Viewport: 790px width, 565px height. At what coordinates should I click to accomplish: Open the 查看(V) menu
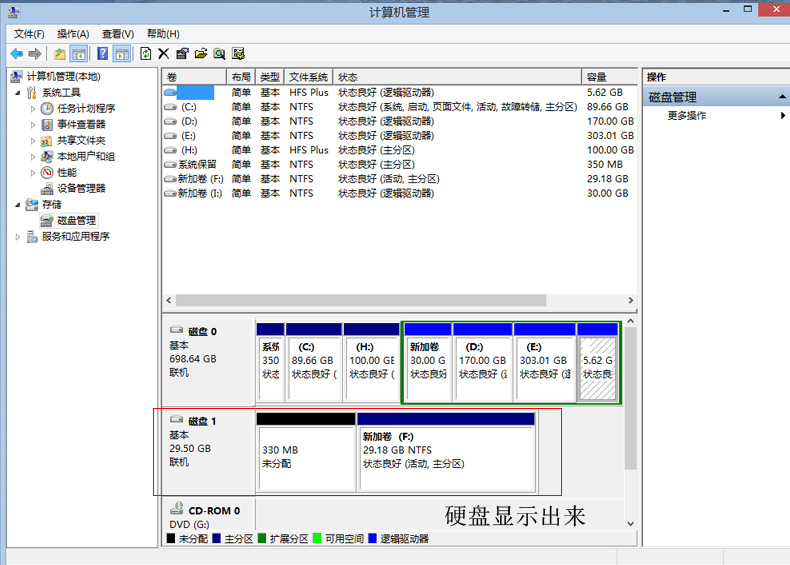pyautogui.click(x=118, y=34)
